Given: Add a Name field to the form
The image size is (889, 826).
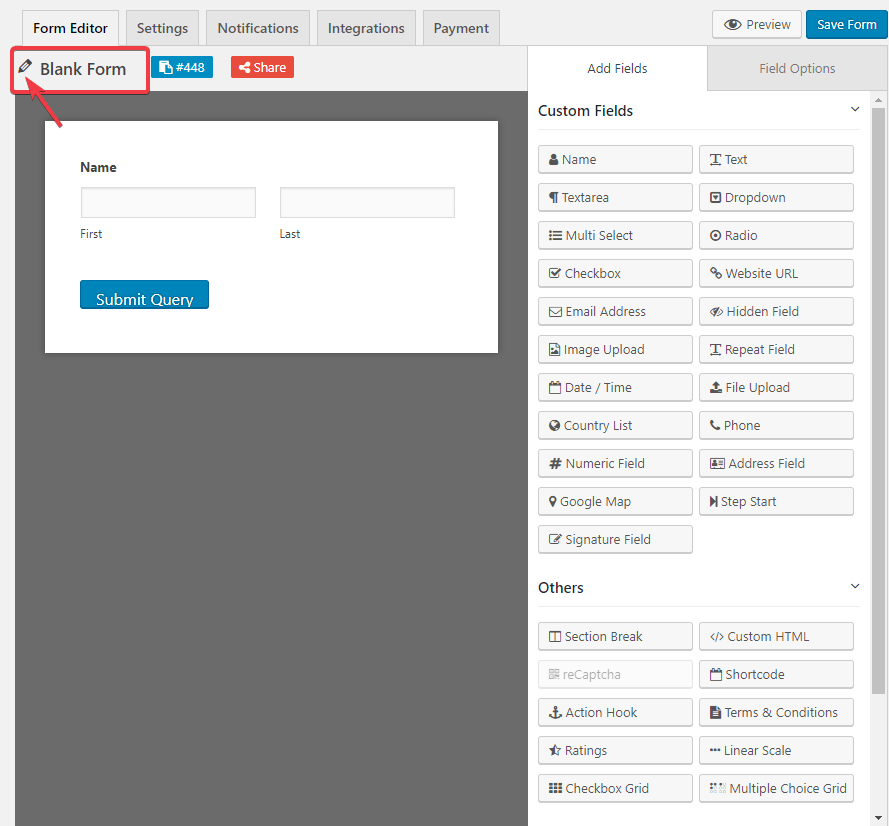Looking at the screenshot, I should coord(615,159).
